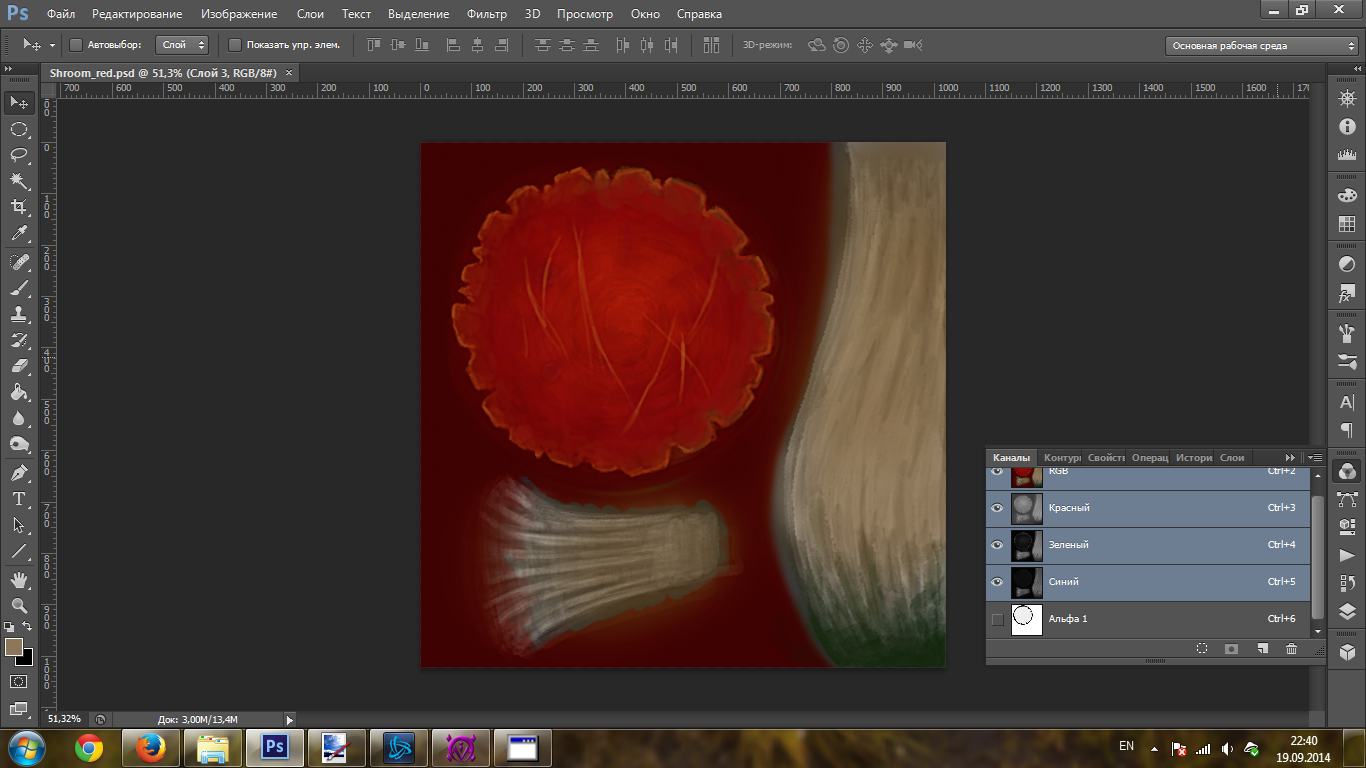
Task: Select the Синий channel row
Action: click(1150, 582)
